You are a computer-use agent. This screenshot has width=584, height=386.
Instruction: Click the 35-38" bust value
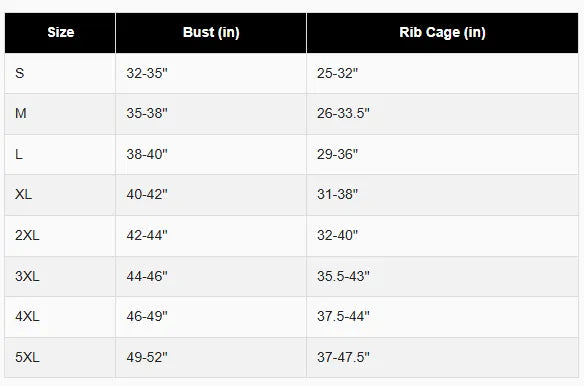(147, 113)
